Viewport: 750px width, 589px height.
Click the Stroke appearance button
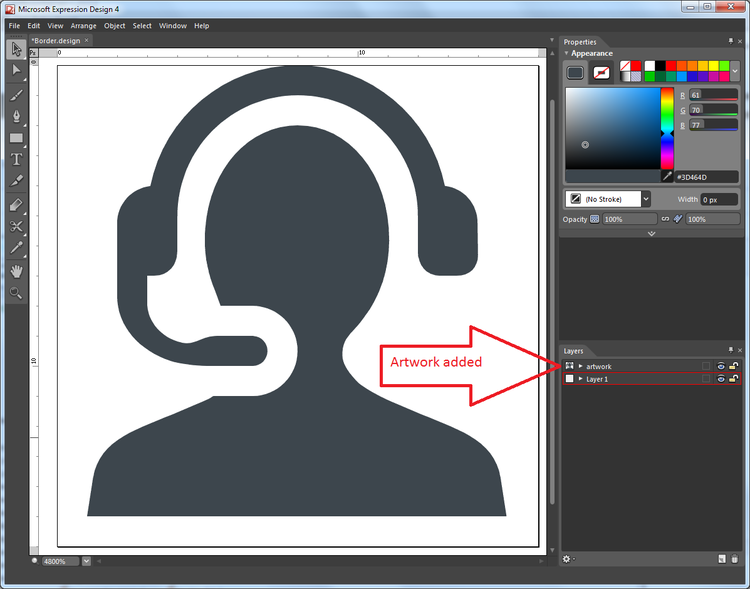[x=601, y=72]
